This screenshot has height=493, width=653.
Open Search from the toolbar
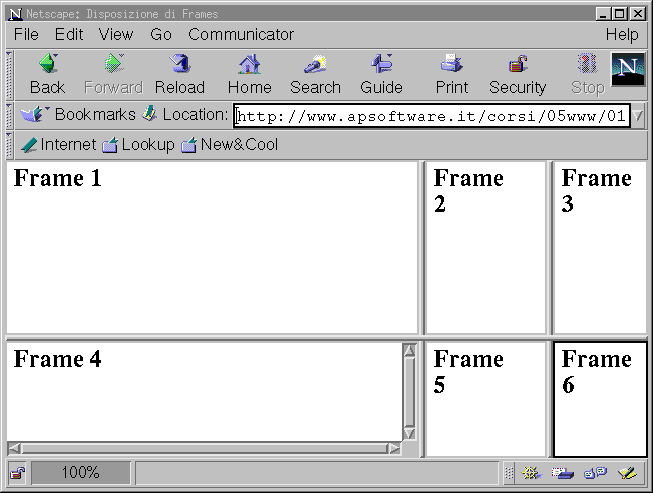point(315,74)
